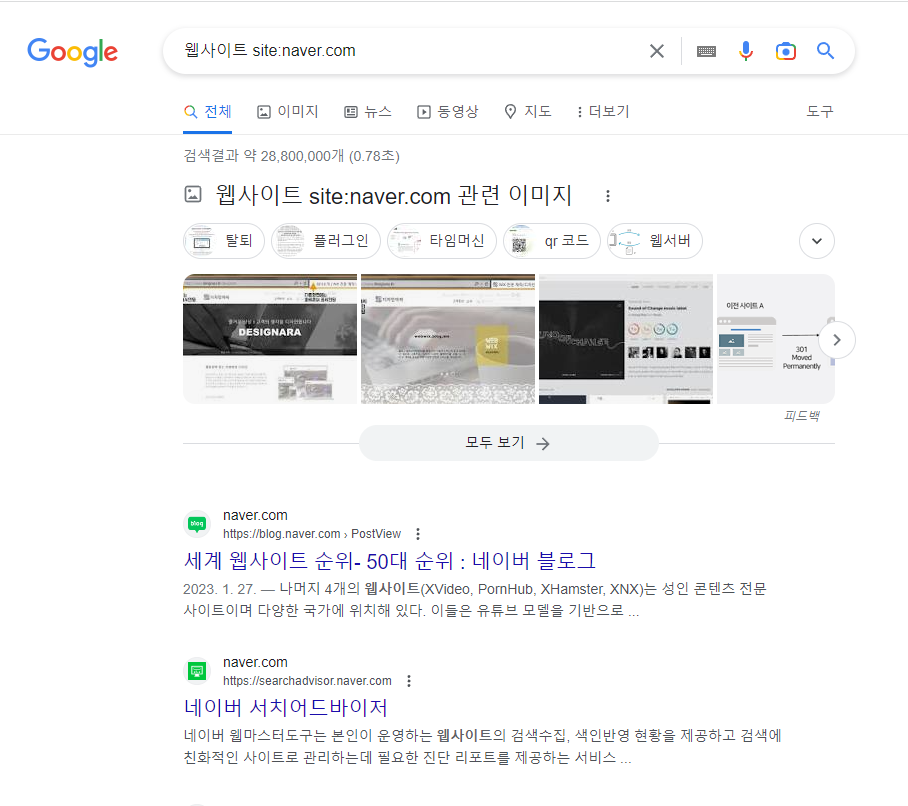The width and height of the screenshot is (908, 806).
Task: Click the blue magnifier search button
Action: click(825, 51)
